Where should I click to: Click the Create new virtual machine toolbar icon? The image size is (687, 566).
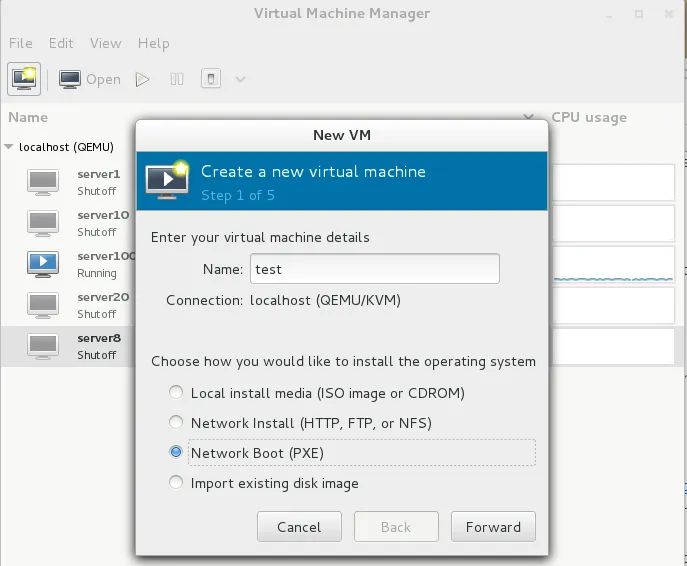[x=24, y=79]
